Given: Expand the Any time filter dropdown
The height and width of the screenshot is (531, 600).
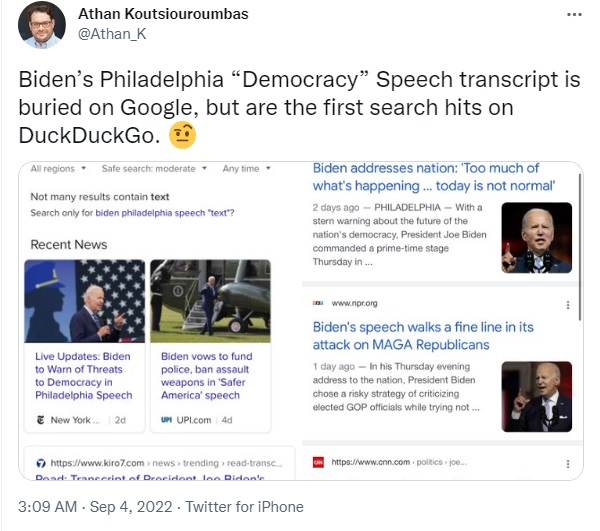Looking at the screenshot, I should pyautogui.click(x=247, y=169).
